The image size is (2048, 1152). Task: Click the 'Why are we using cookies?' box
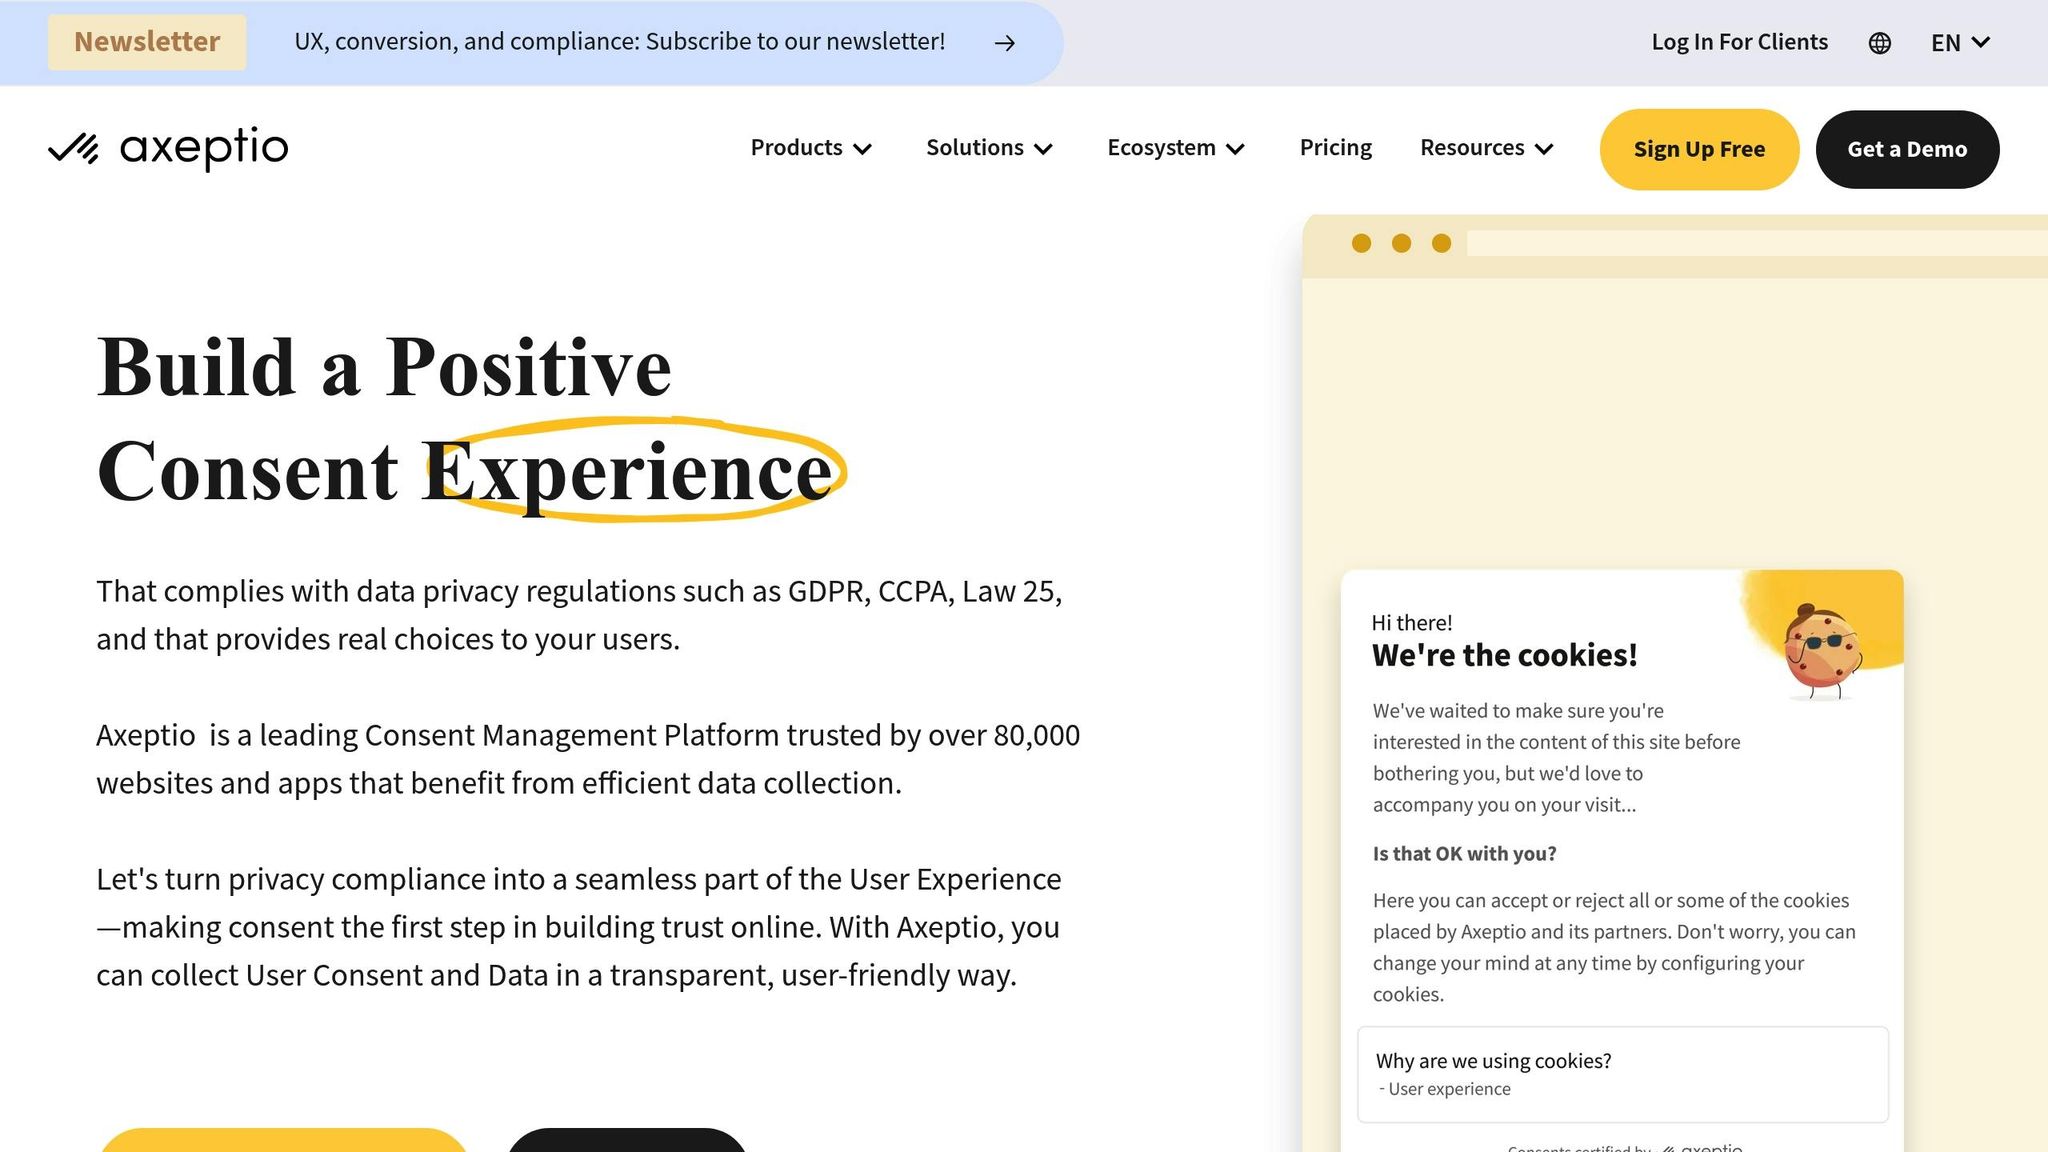(x=1623, y=1074)
